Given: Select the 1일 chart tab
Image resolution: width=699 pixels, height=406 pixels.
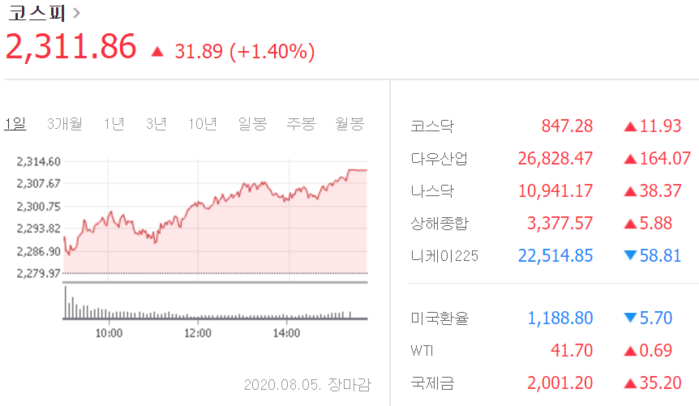Looking at the screenshot, I should click(x=15, y=124).
